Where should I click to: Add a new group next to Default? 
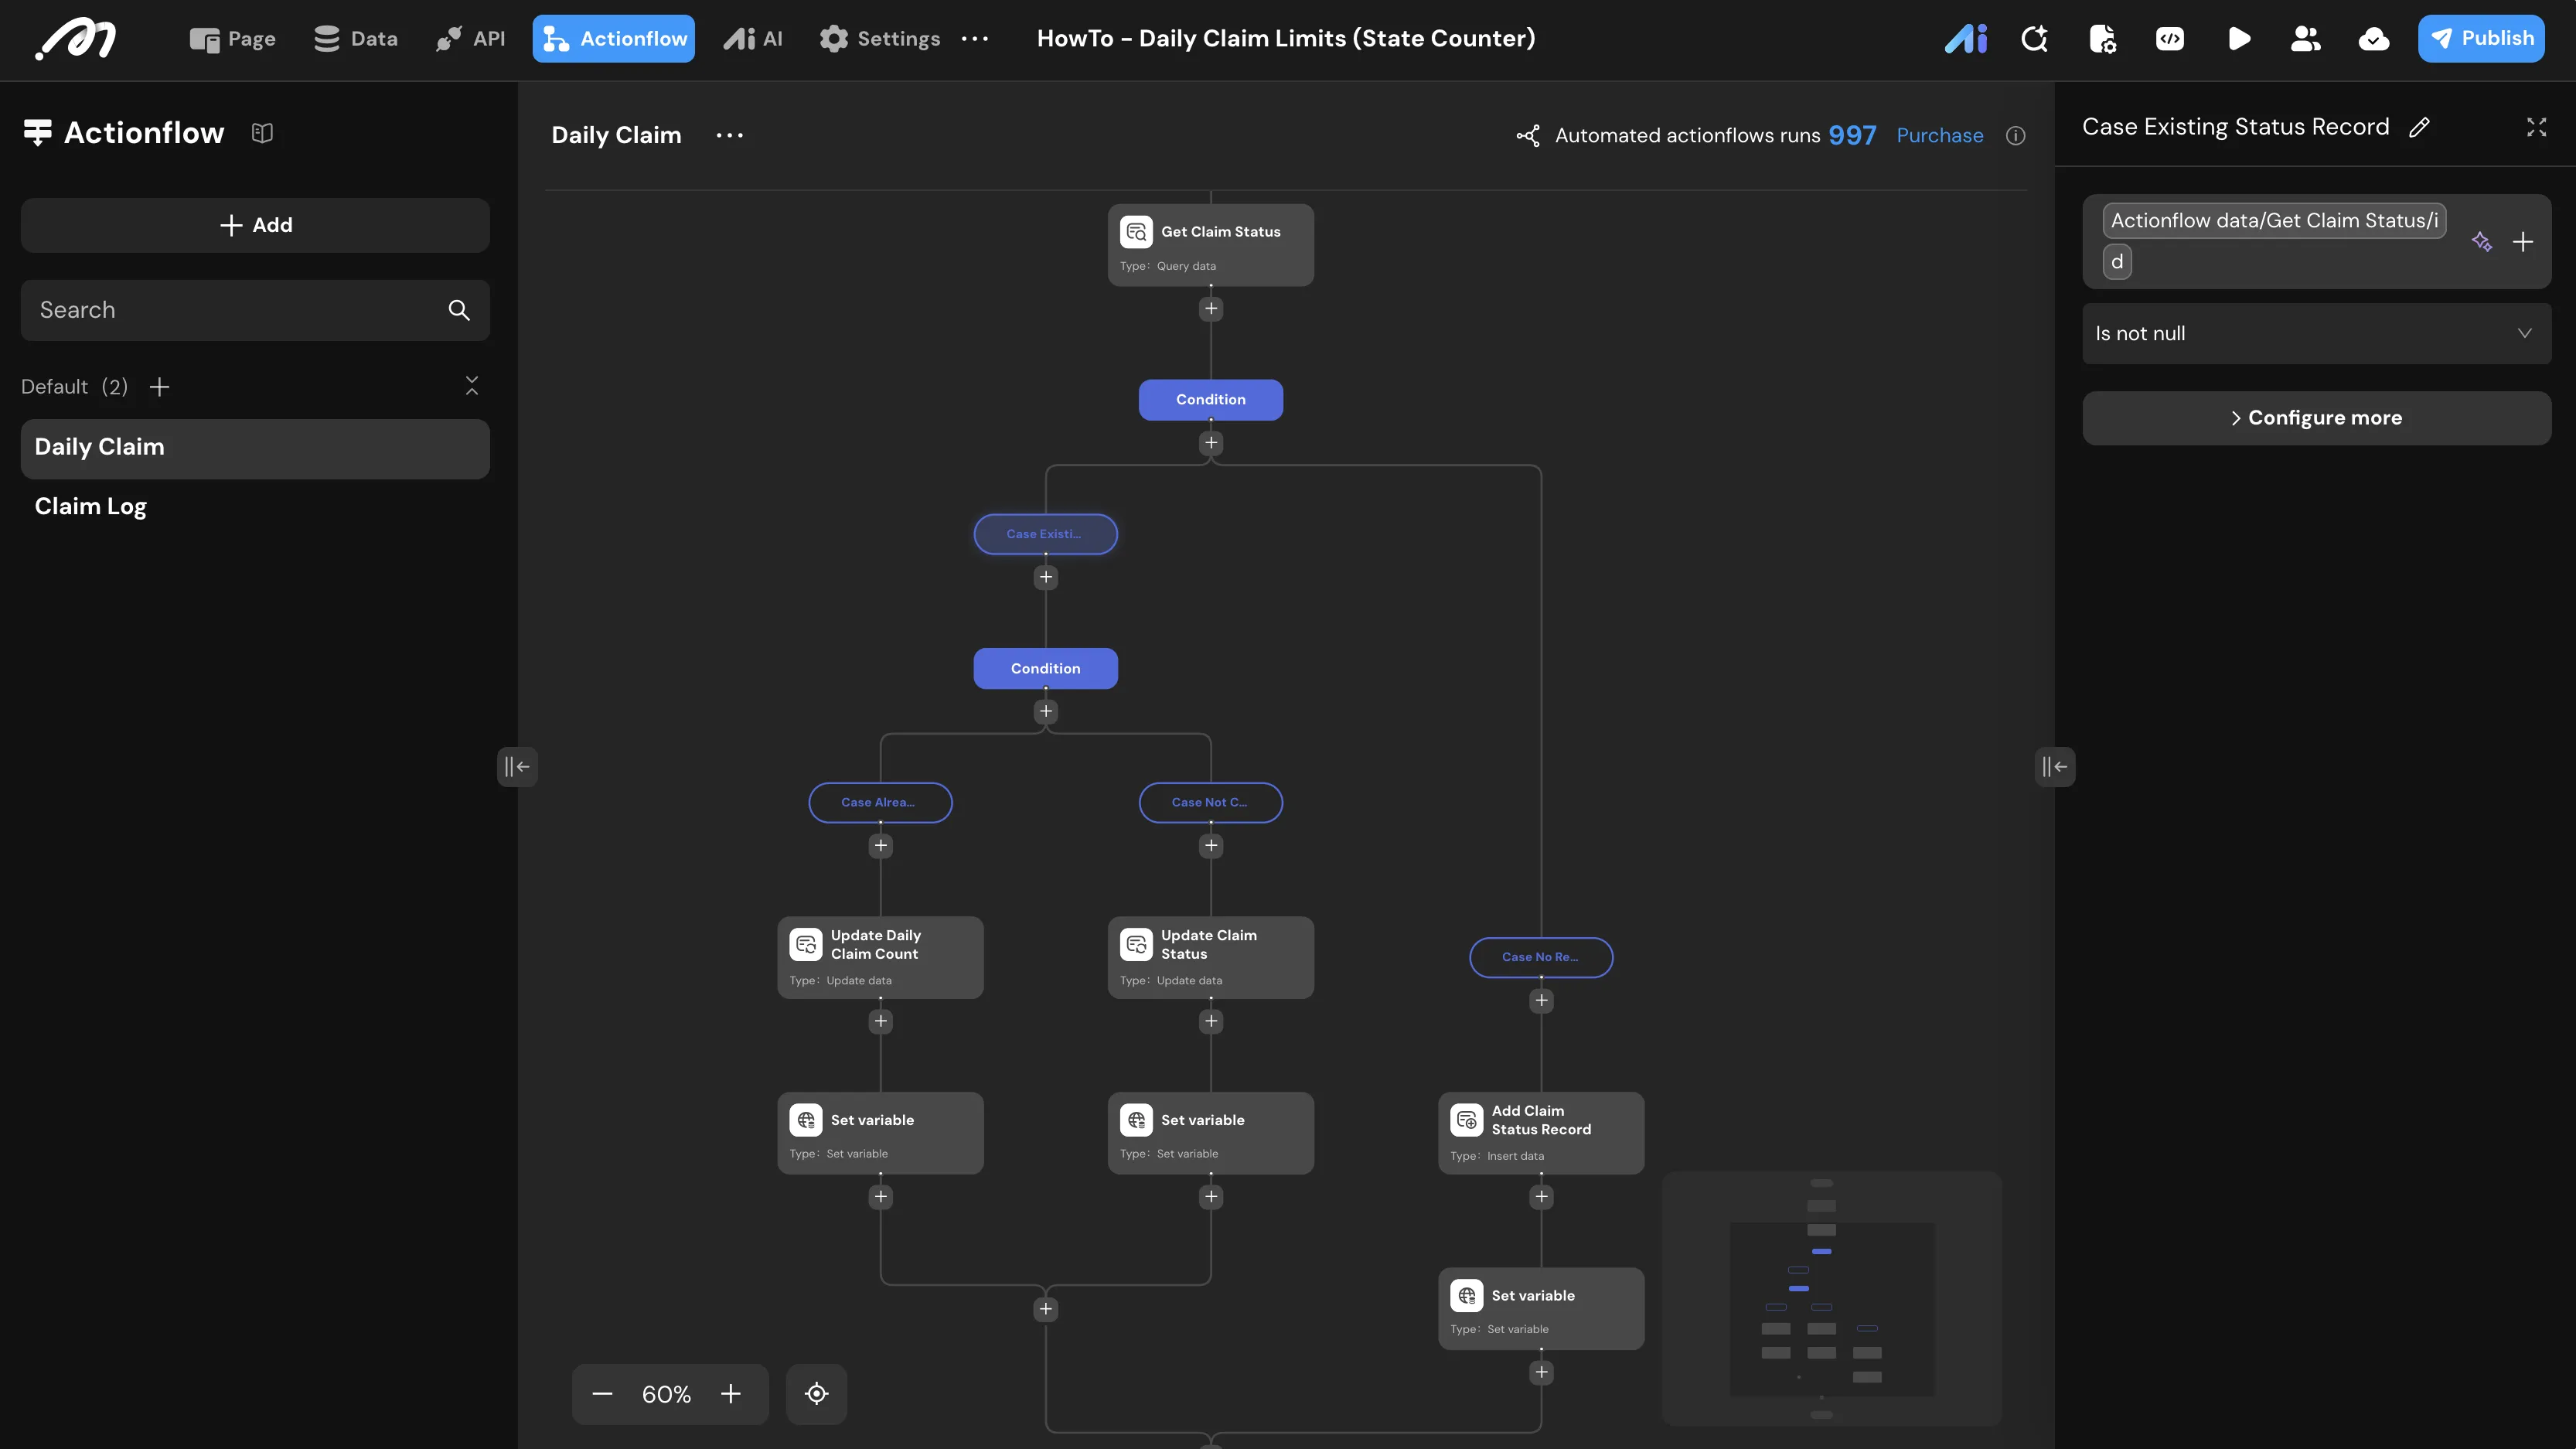click(x=159, y=387)
